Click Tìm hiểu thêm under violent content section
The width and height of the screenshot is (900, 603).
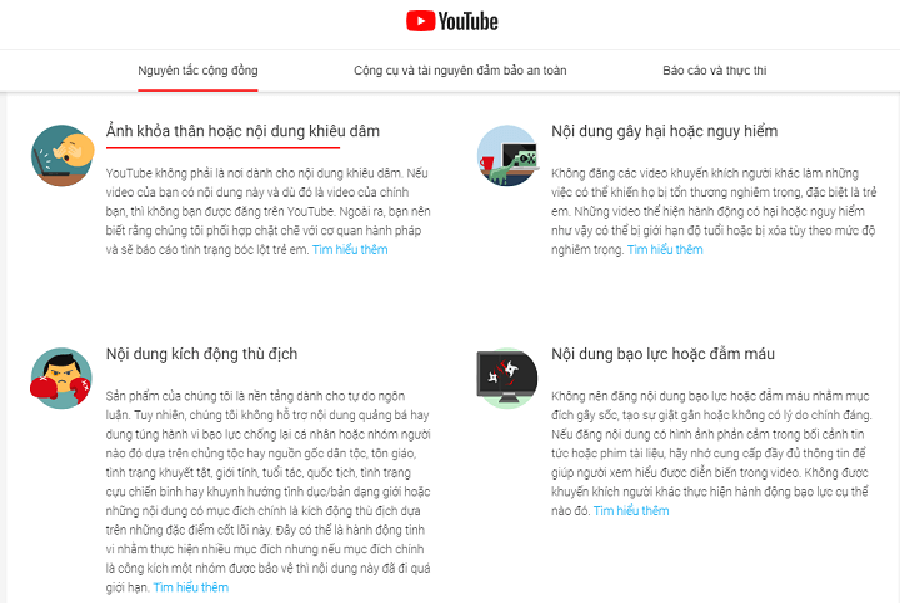[x=631, y=510]
